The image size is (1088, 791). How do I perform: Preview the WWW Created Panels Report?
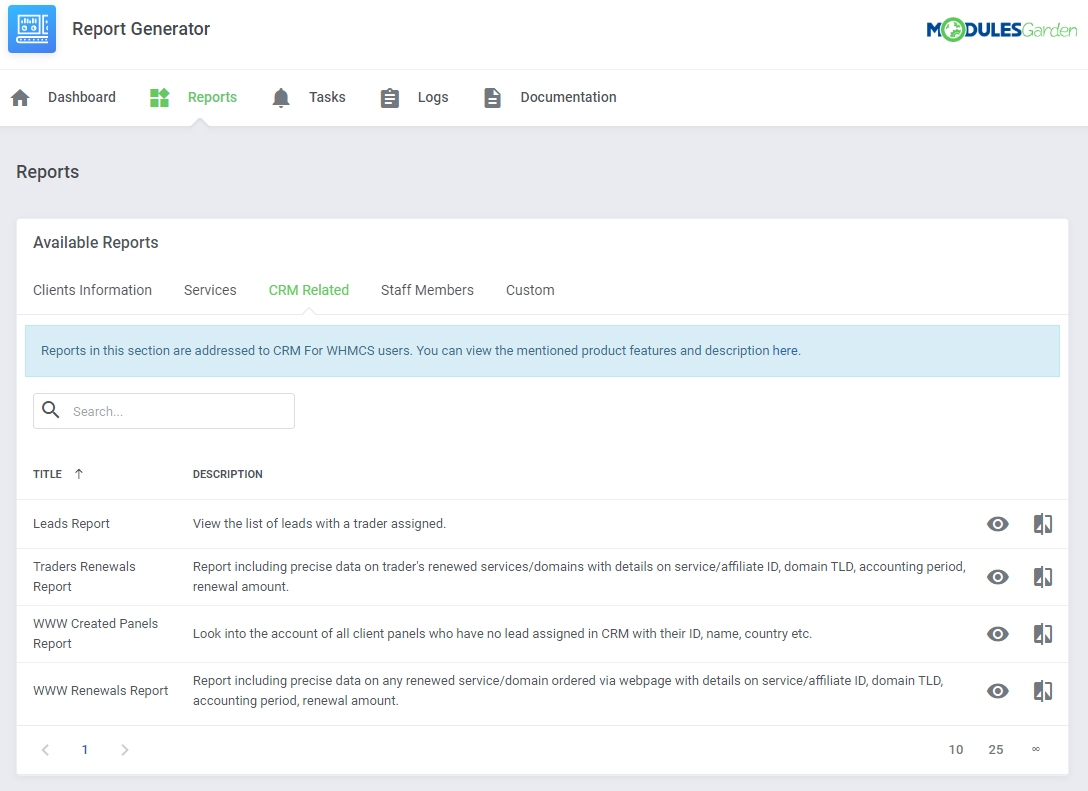(x=998, y=633)
